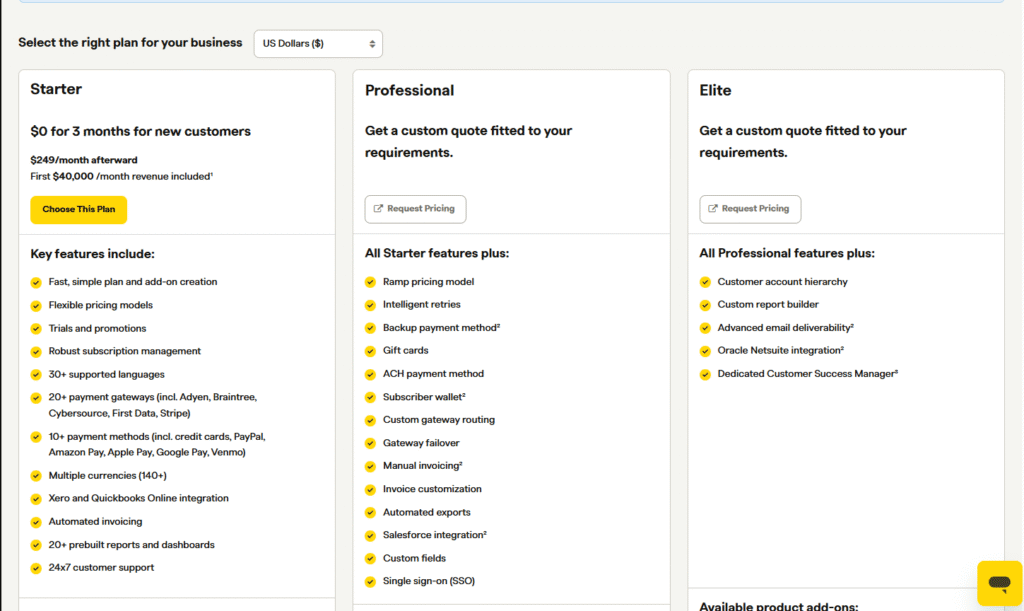Click checkmark icon next to Customer account hierarchy
The height and width of the screenshot is (611, 1024).
[x=706, y=282]
